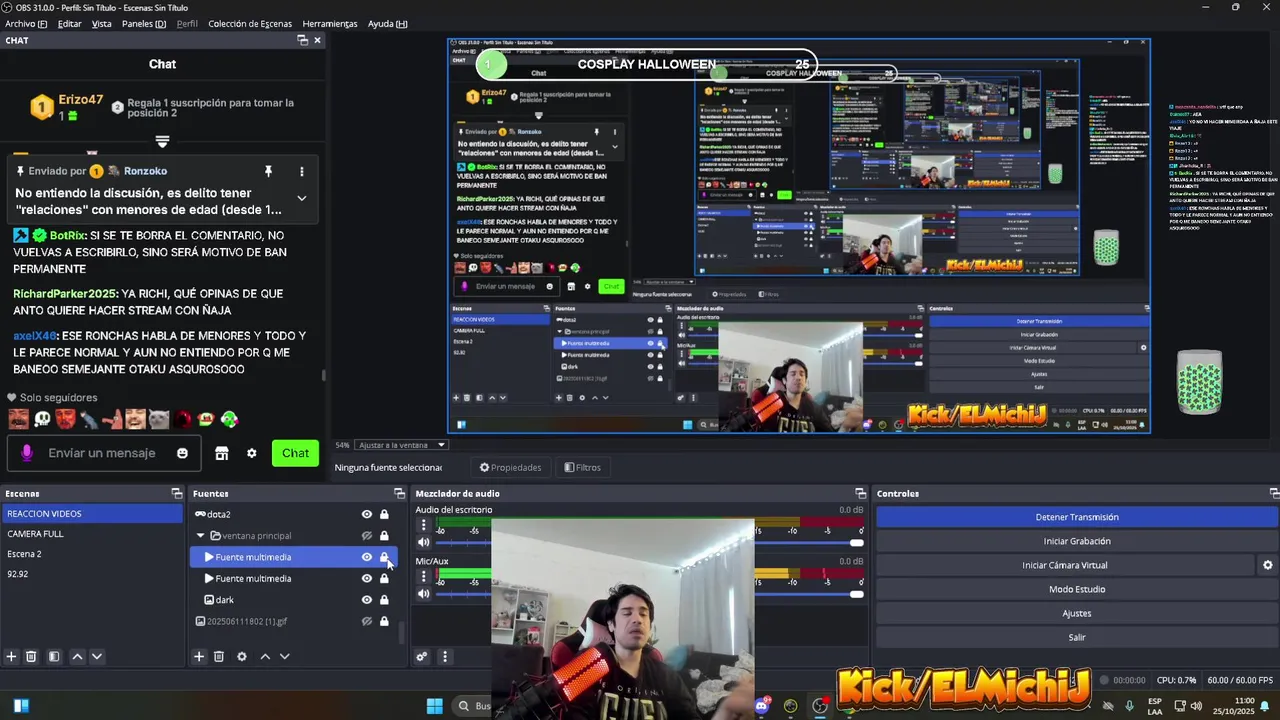This screenshot has width=1280, height=720.
Task: Hide the dark image source
Action: click(367, 600)
